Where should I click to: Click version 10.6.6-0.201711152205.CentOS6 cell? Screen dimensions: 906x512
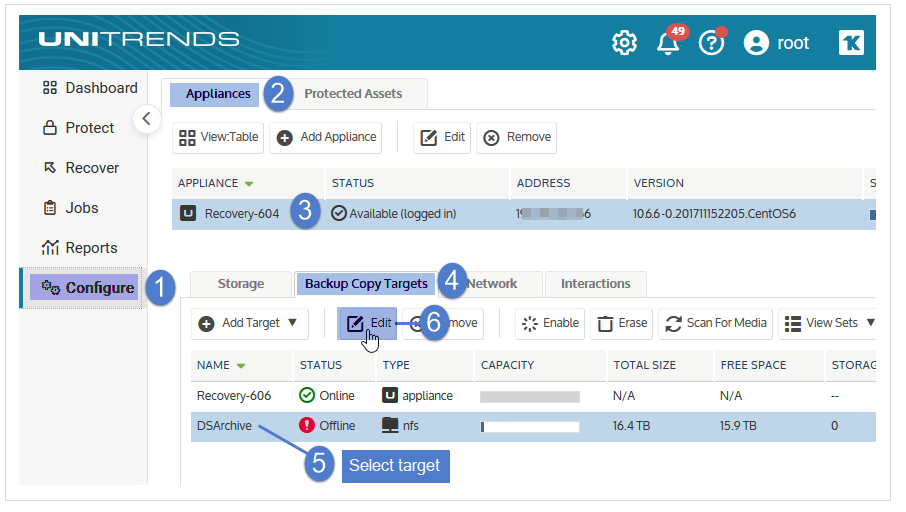pyautogui.click(x=714, y=214)
